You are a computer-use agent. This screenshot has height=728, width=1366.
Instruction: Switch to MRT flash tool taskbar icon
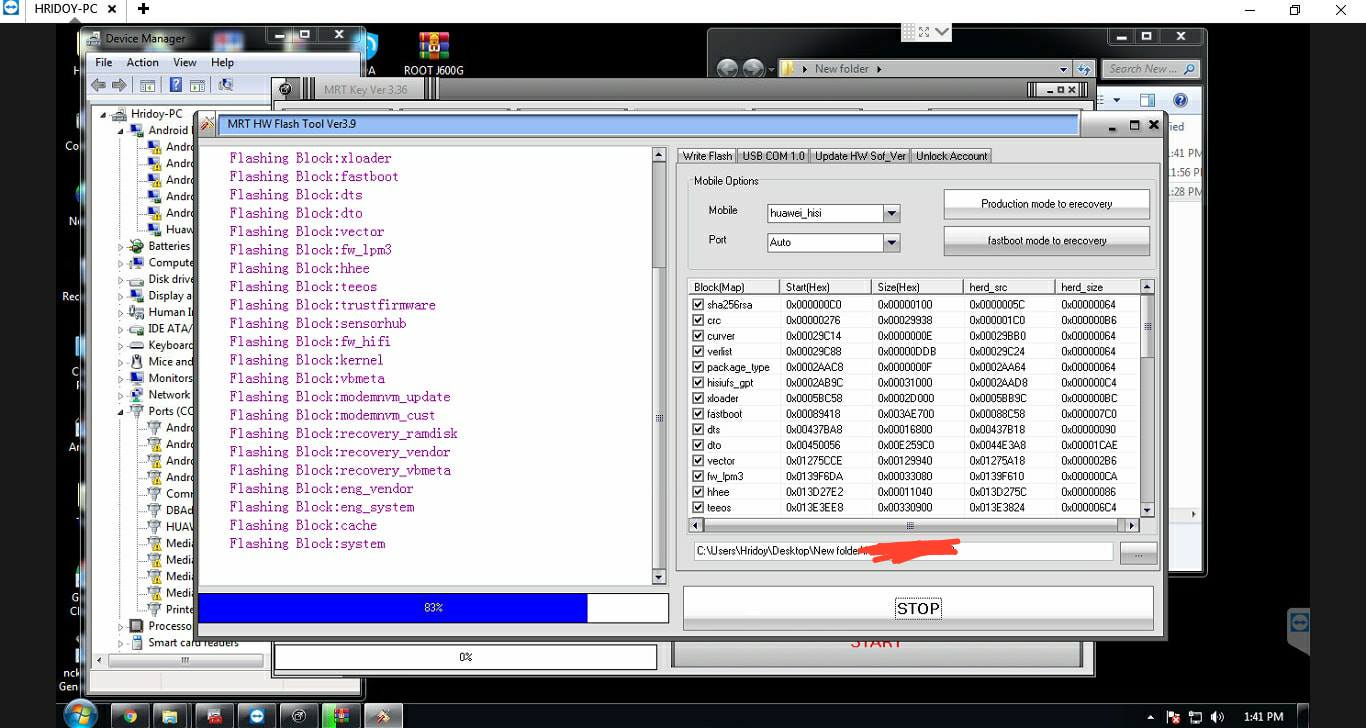click(x=383, y=716)
